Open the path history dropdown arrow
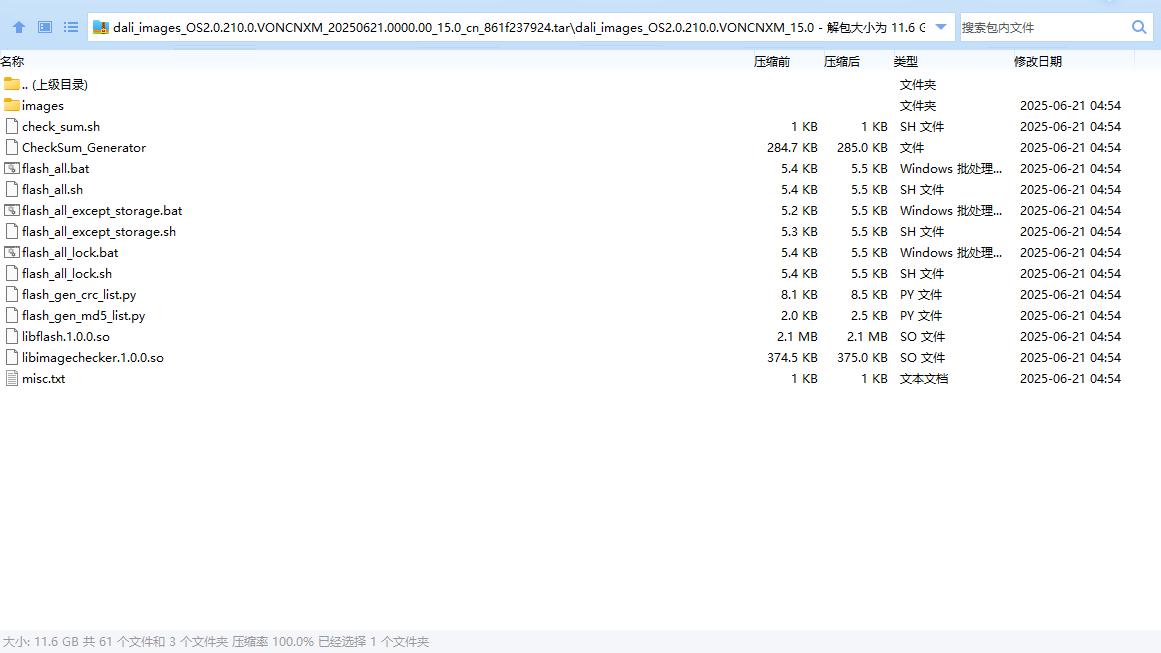1161x653 pixels. coord(941,27)
